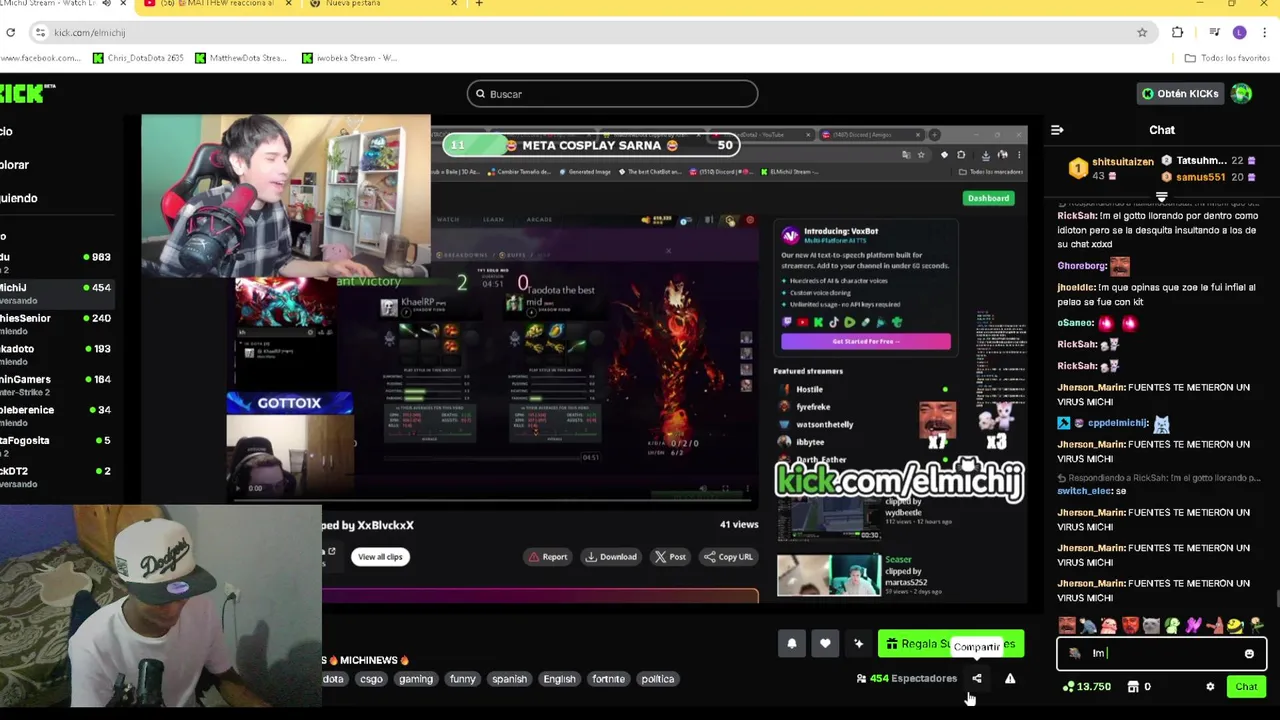
Task: Click the 454 Espectadores viewer count
Action: 907,679
